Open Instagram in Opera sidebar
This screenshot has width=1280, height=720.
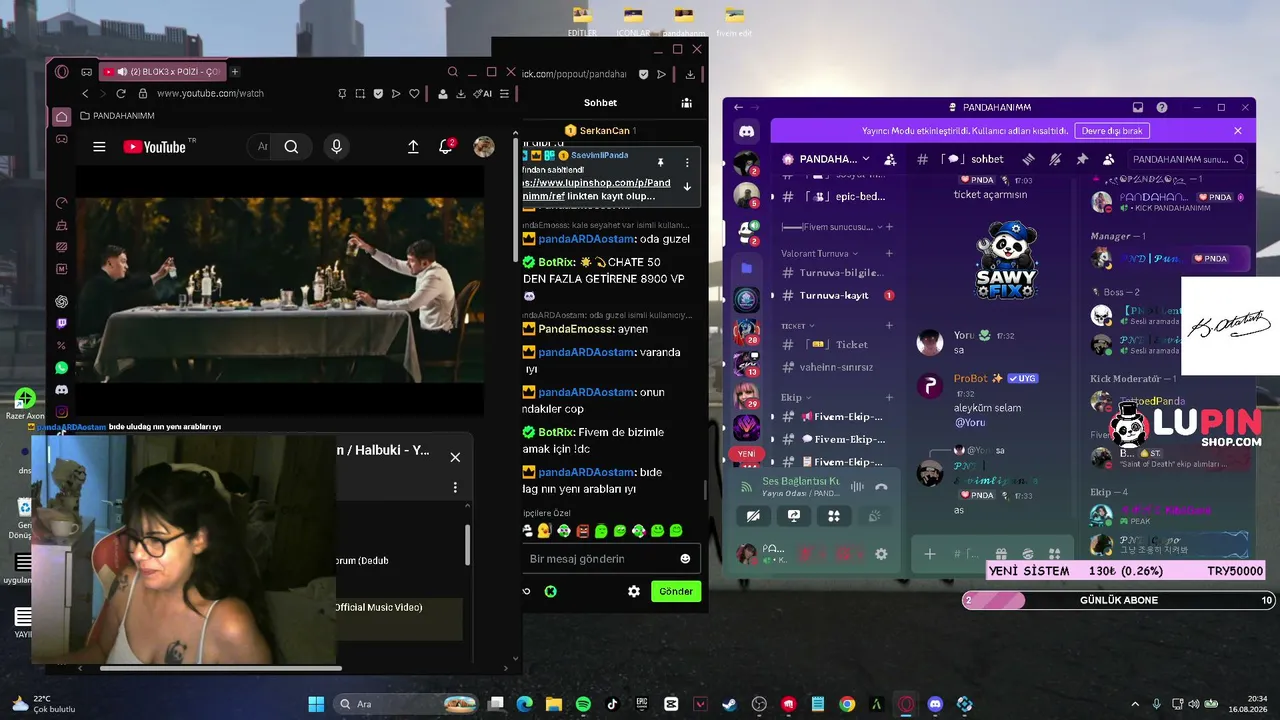tap(62, 412)
